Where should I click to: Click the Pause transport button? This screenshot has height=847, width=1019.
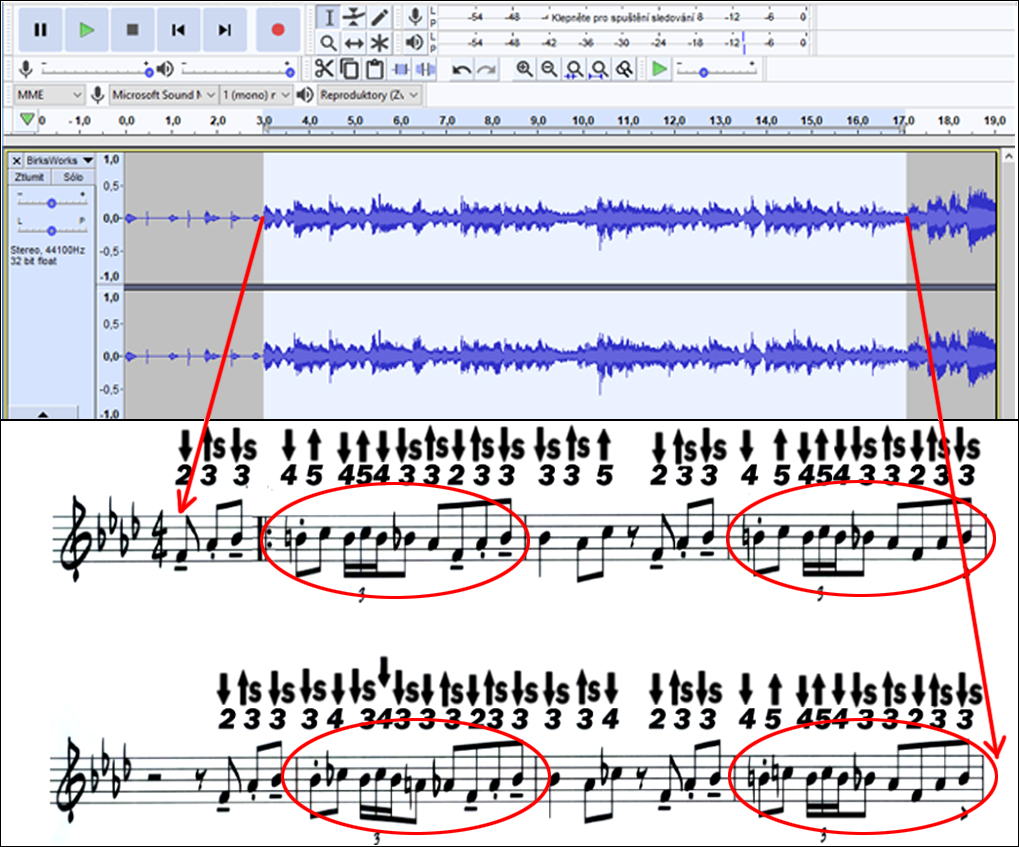click(x=40, y=30)
